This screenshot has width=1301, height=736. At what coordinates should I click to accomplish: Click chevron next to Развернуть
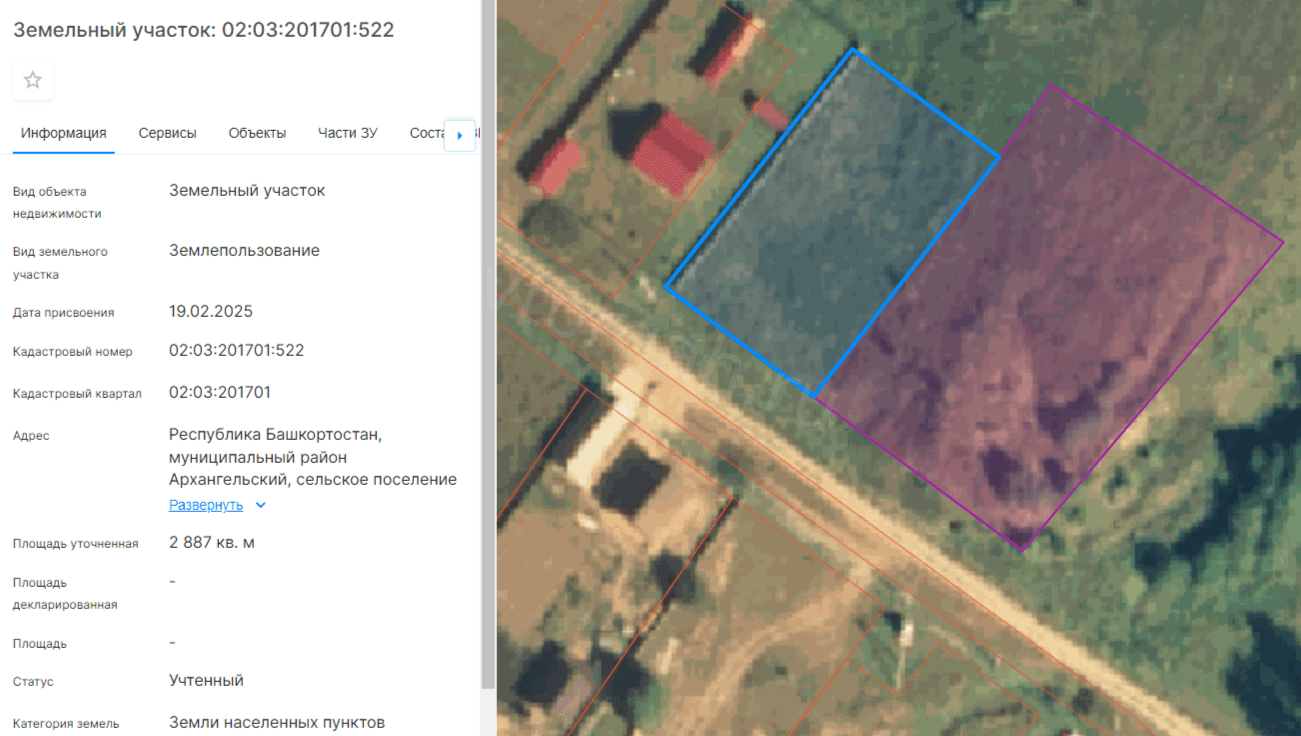tap(261, 505)
